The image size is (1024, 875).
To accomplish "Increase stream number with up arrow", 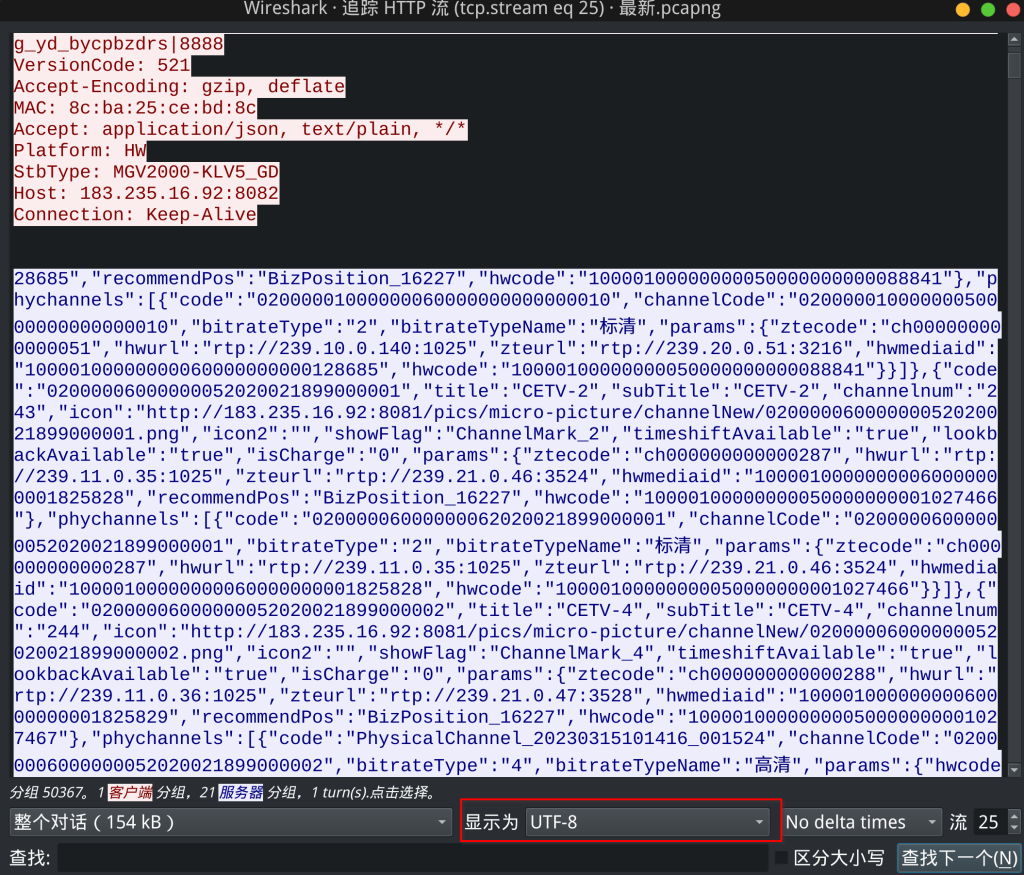I will click(x=1014, y=815).
